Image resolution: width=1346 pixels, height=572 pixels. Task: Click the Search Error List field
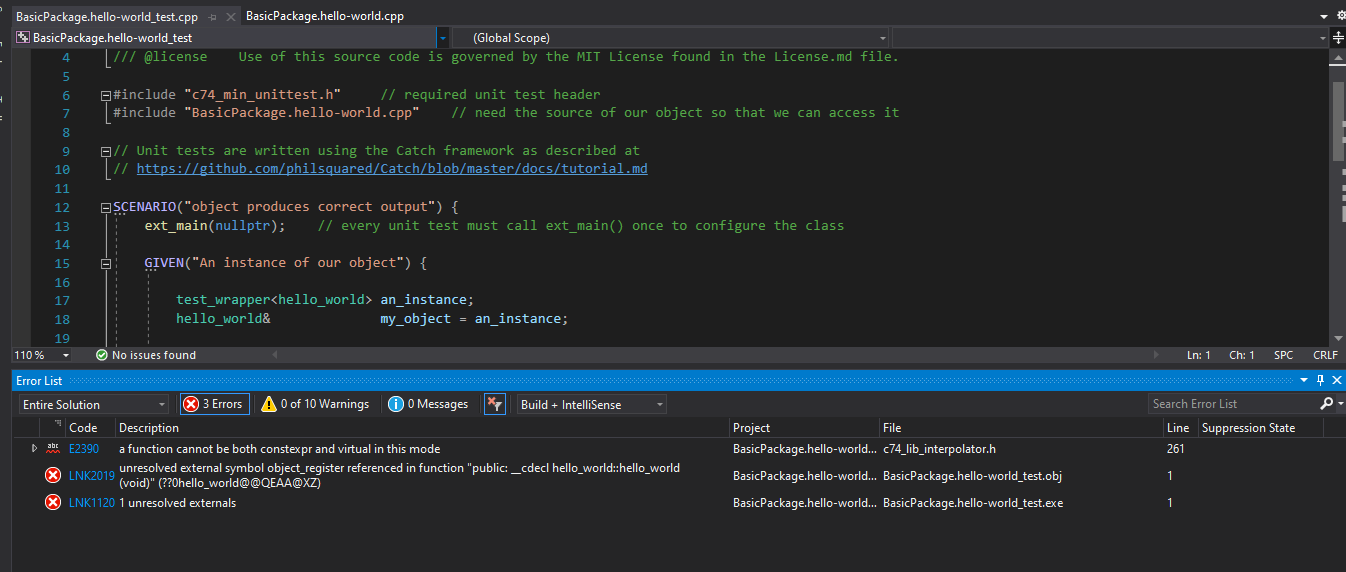(1232, 404)
